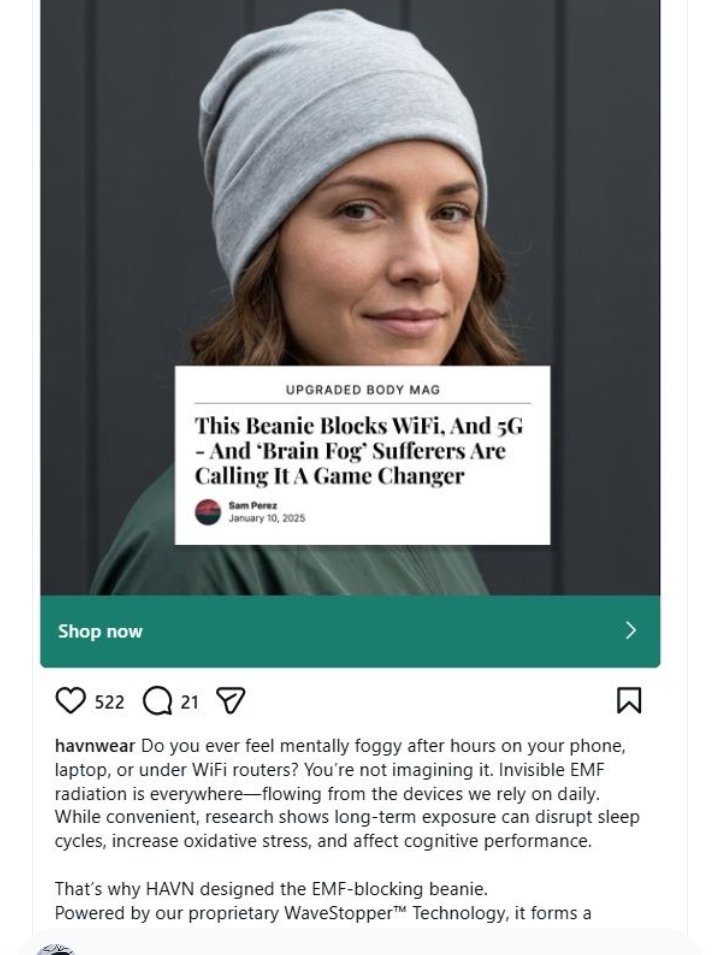Open comments via the speech bubble icon
The image size is (716, 955).
[157, 701]
